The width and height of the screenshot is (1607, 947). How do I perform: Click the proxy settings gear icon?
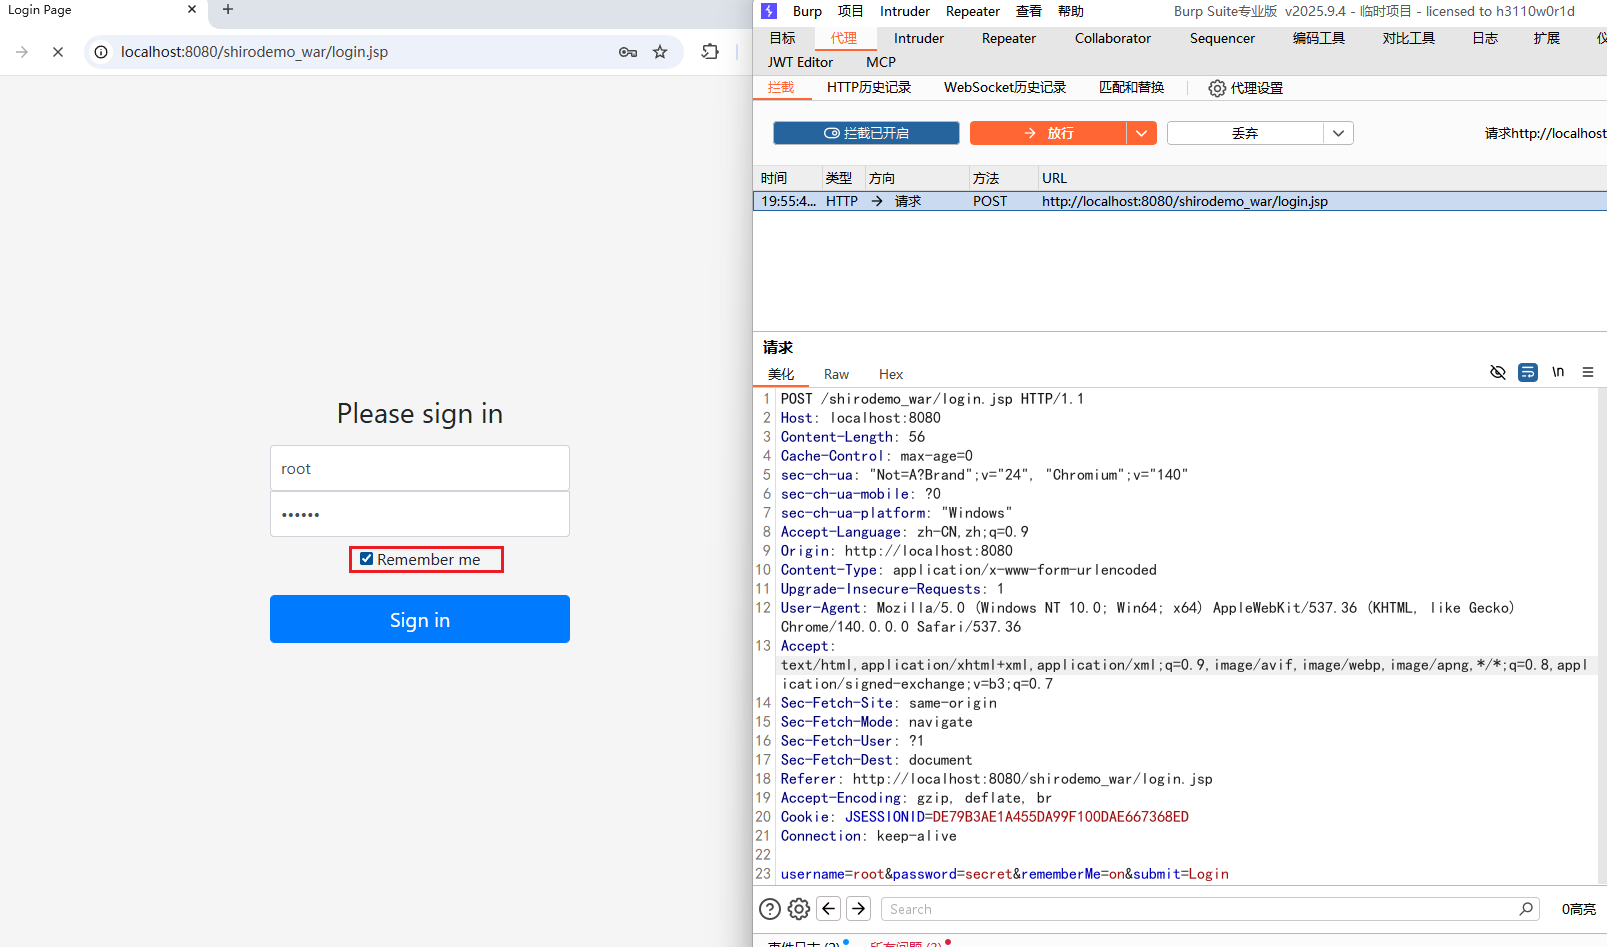point(1216,88)
